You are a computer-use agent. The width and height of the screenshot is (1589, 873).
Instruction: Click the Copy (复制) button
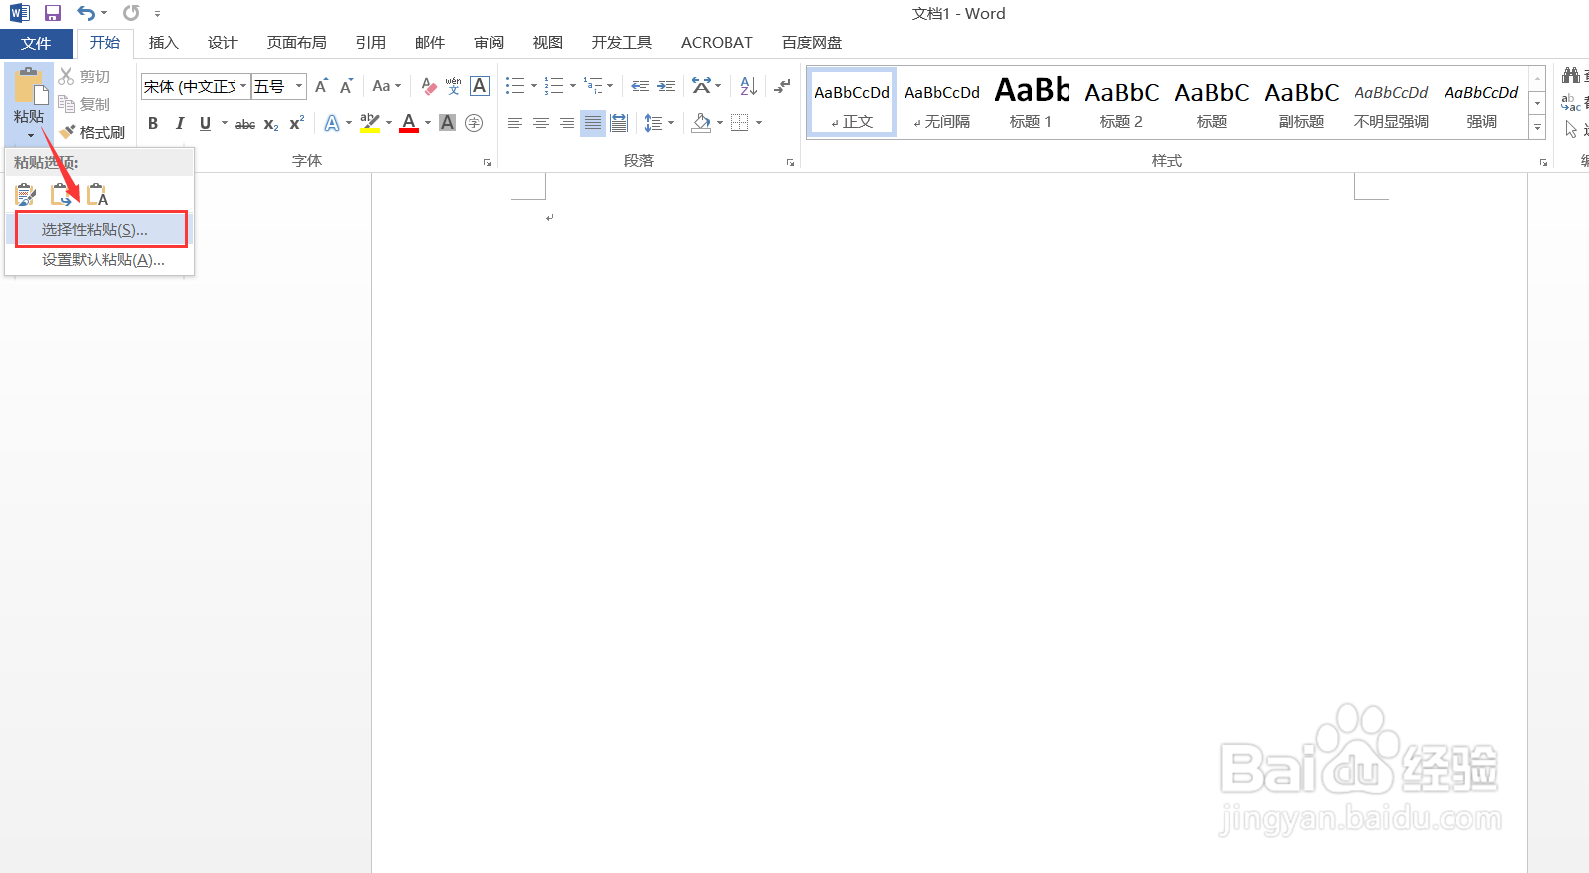pos(84,104)
